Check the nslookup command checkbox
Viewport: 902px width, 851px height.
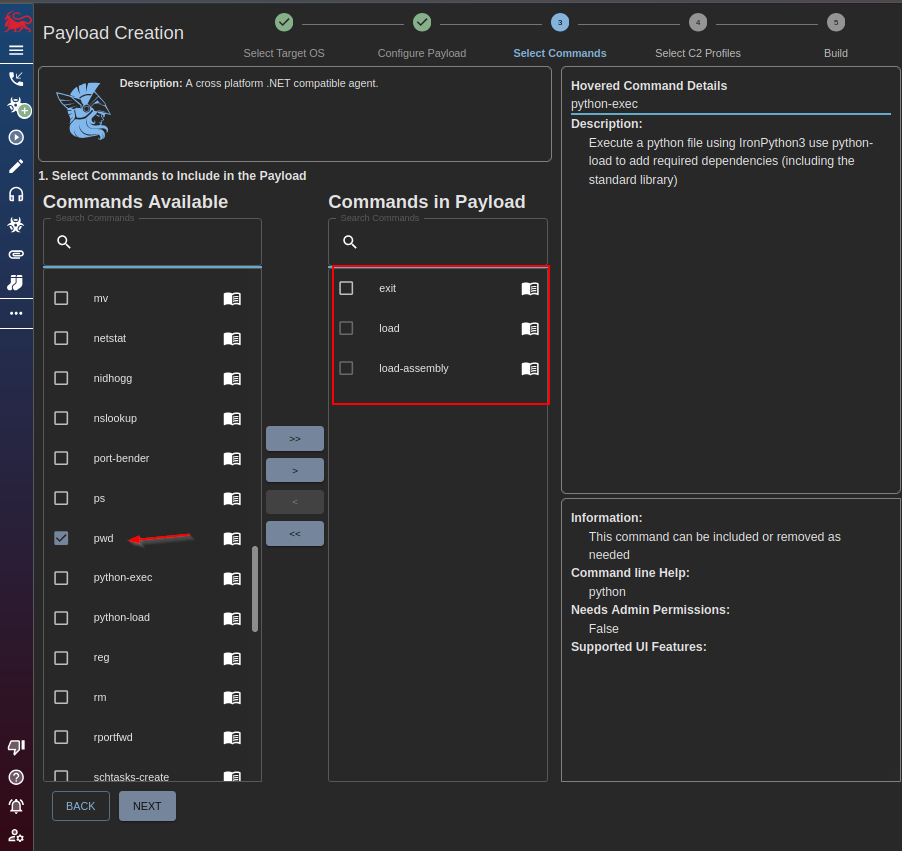(61, 418)
